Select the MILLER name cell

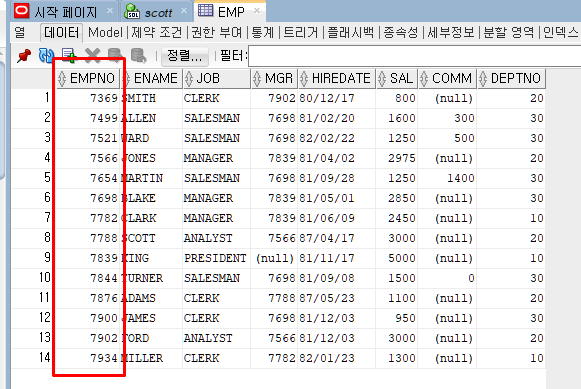pos(151,358)
